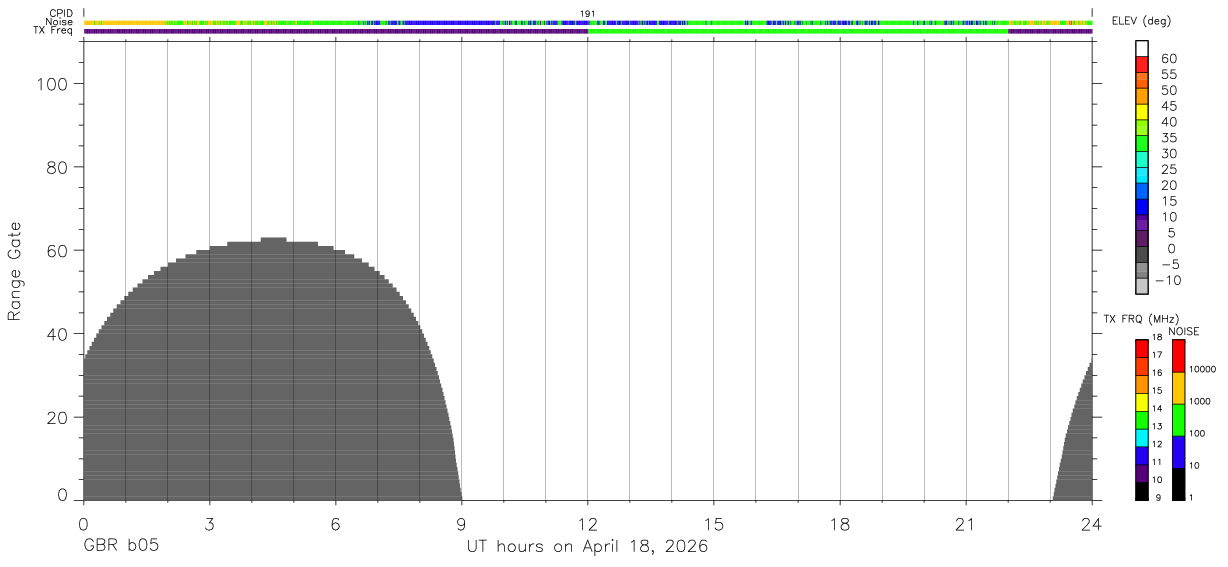Click the green segment of the TX Freq bar
Screen dimensions: 1228x567
click(797, 31)
